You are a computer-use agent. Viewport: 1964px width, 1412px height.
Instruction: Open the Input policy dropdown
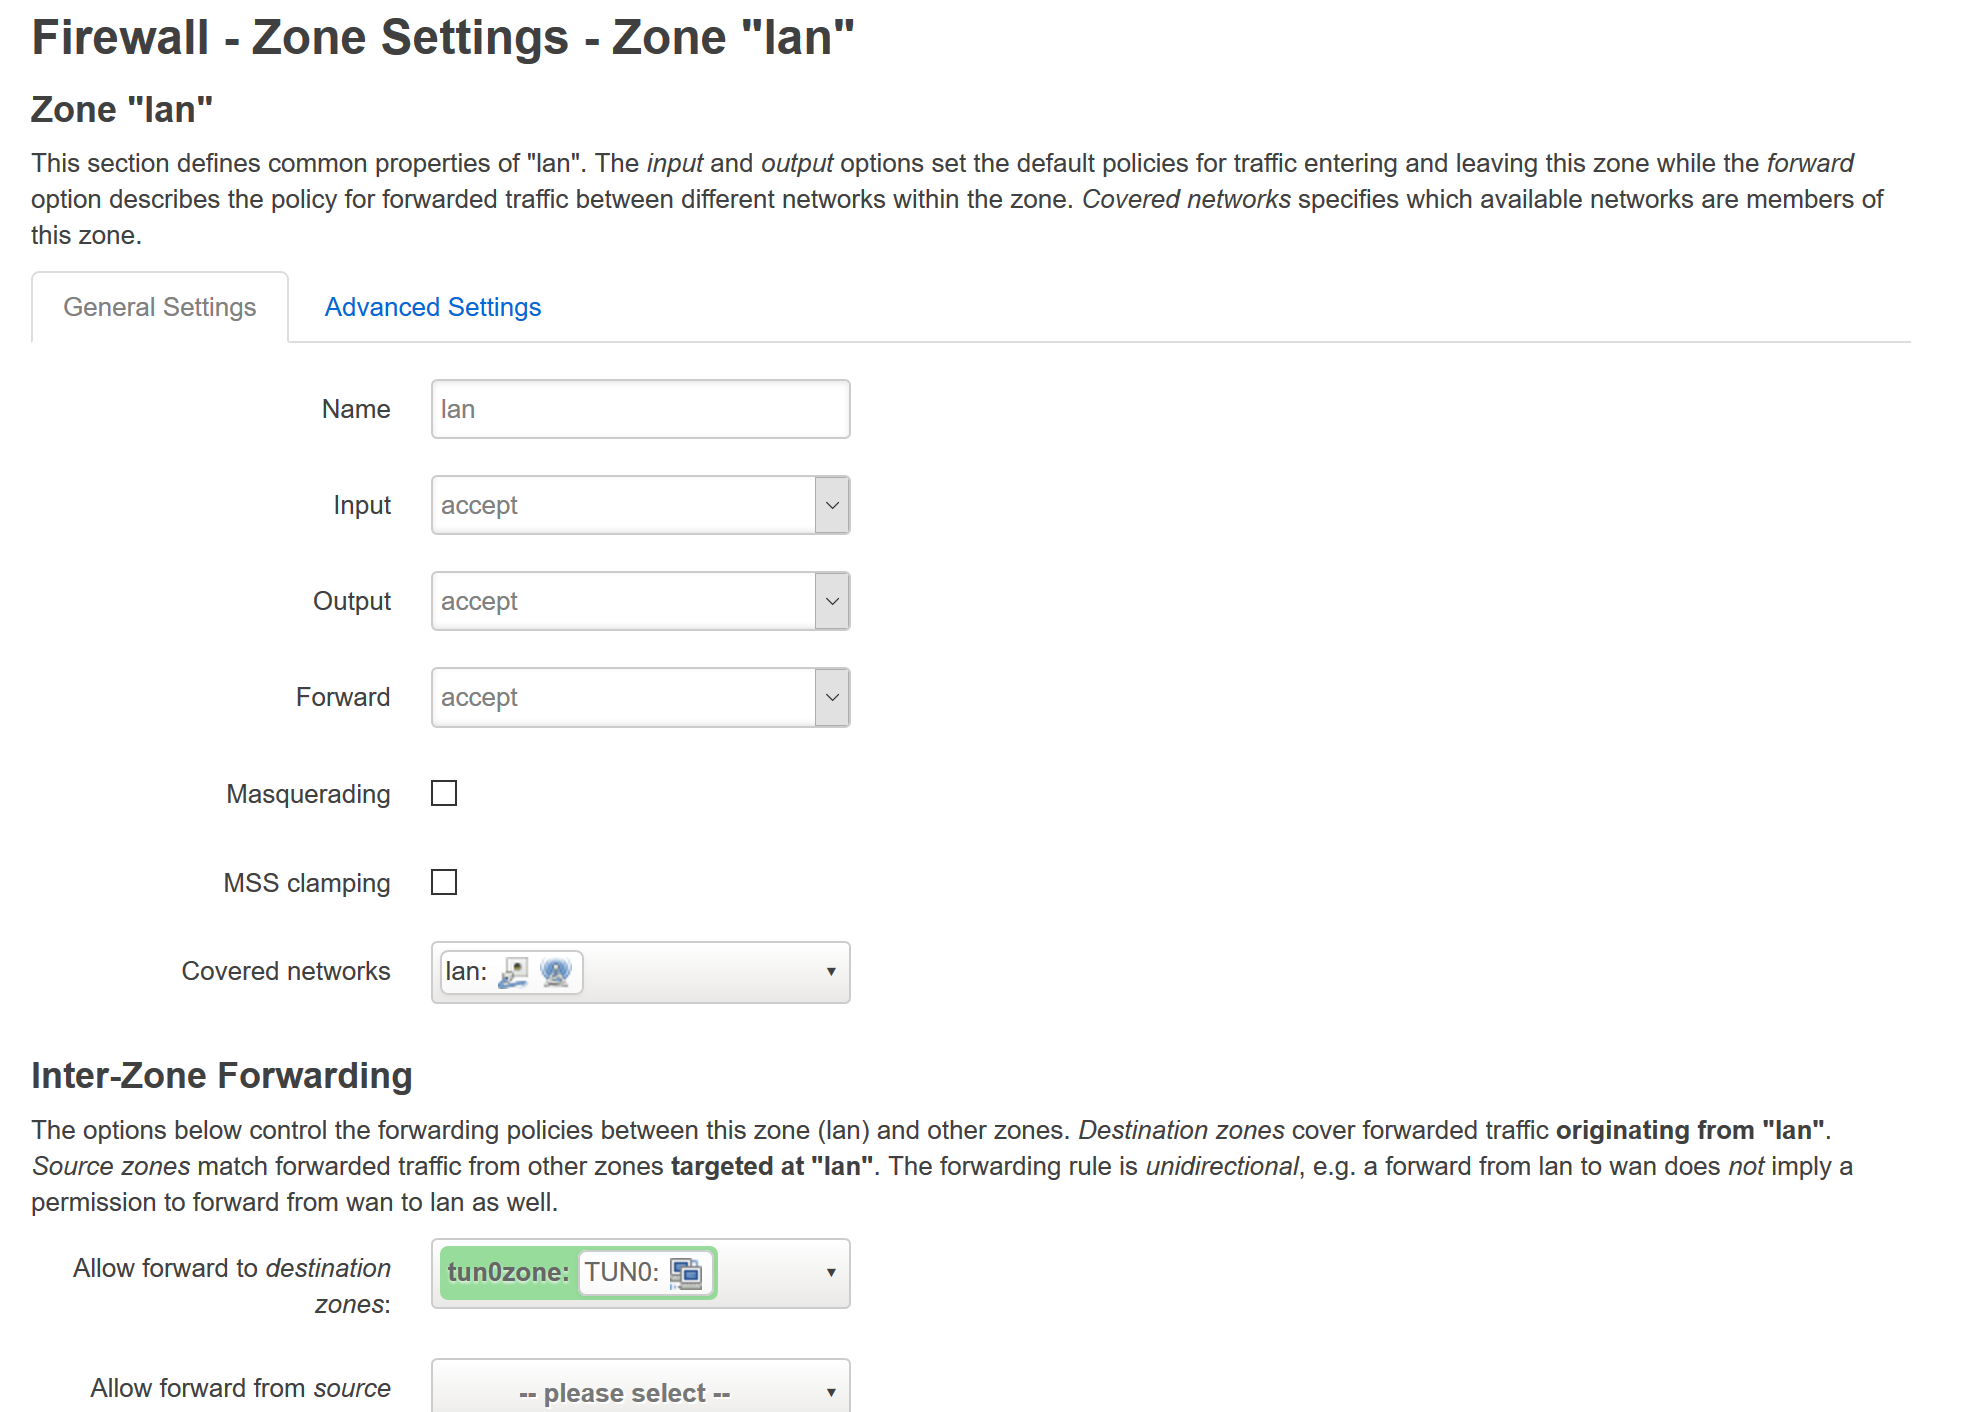pos(624,505)
